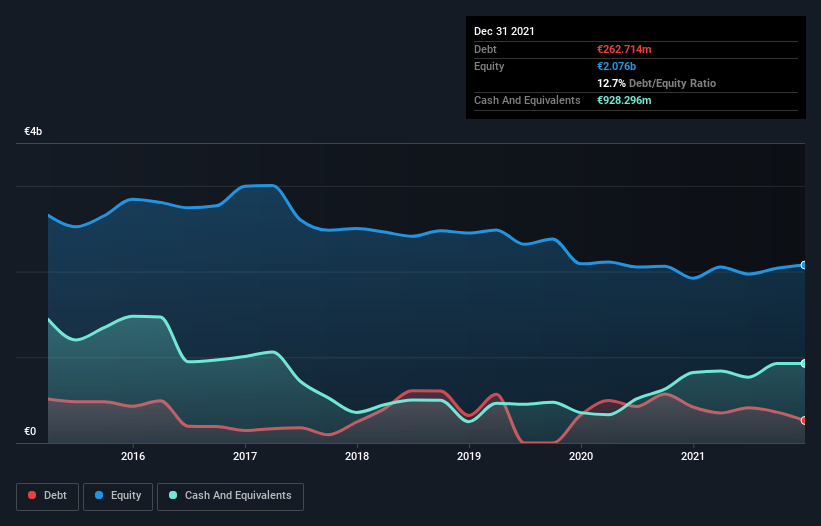Toggle the Equity legend button

click(x=118, y=496)
